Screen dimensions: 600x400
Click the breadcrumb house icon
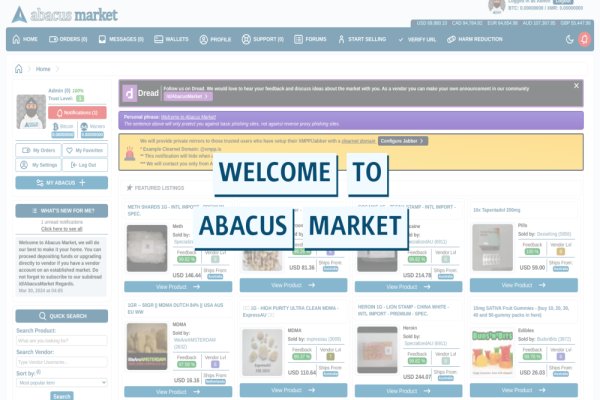(x=19, y=69)
